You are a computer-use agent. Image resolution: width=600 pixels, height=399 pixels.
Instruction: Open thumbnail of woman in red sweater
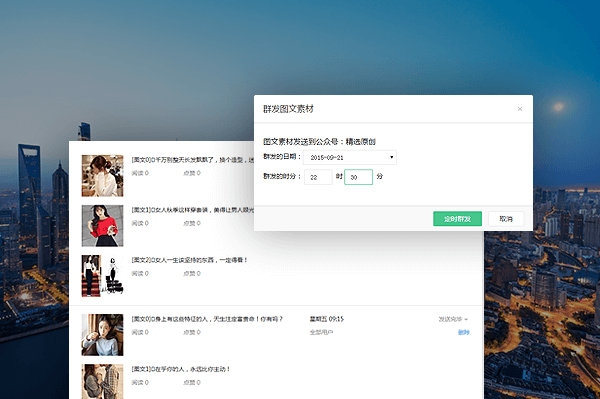103,226
